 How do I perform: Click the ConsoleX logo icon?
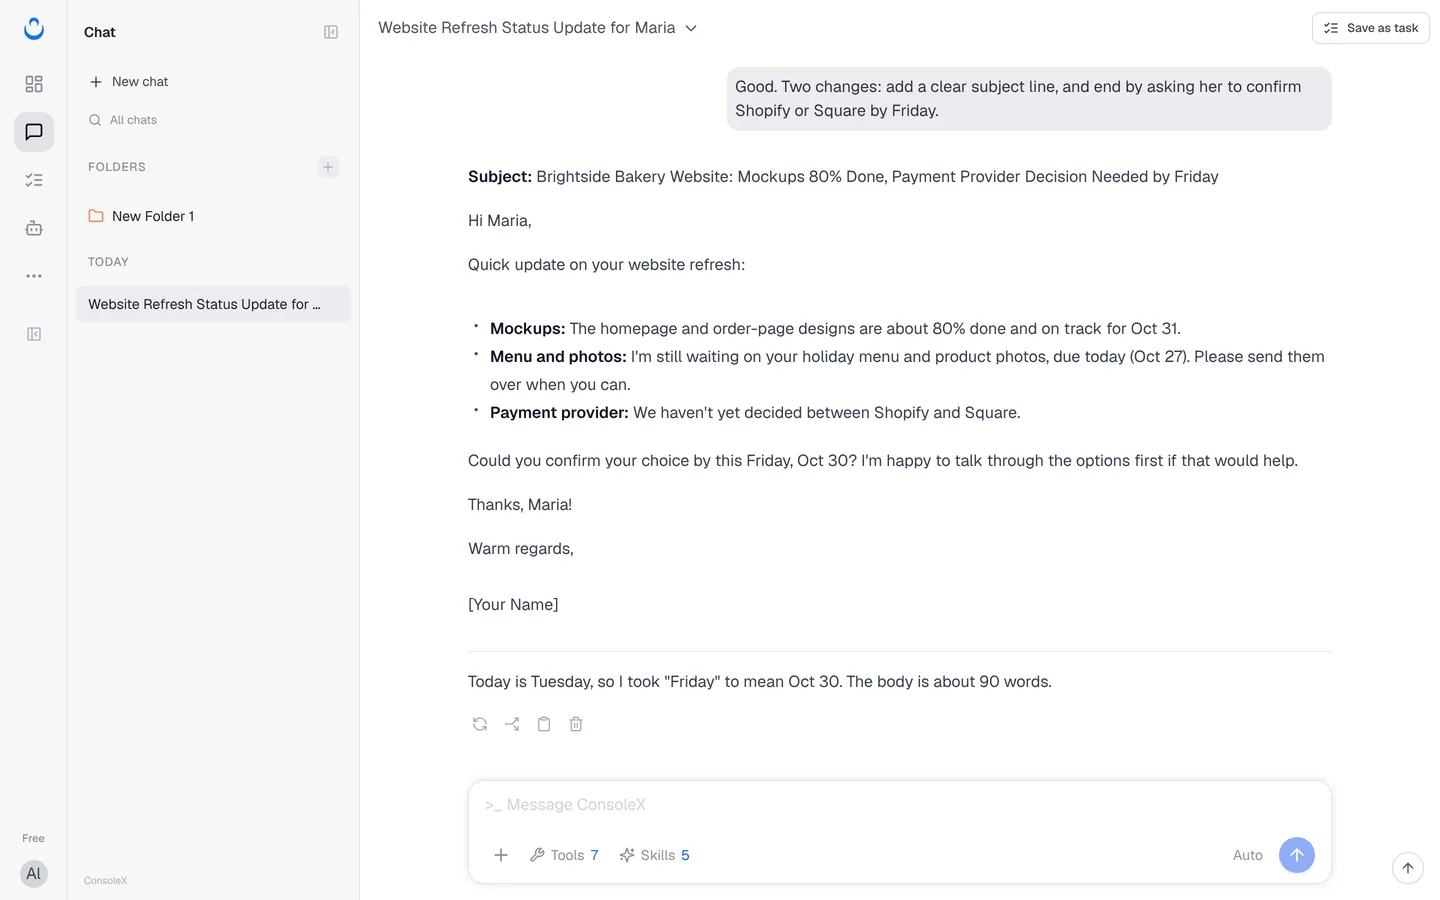(34, 29)
